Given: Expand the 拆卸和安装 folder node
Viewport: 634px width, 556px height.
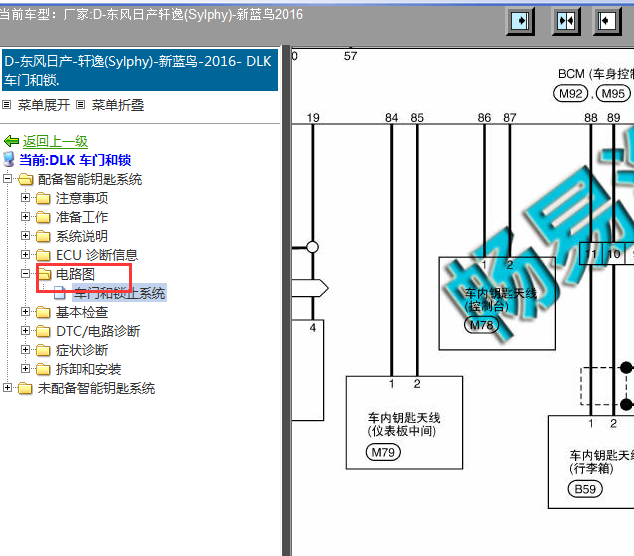Looking at the screenshot, I should tap(25, 369).
